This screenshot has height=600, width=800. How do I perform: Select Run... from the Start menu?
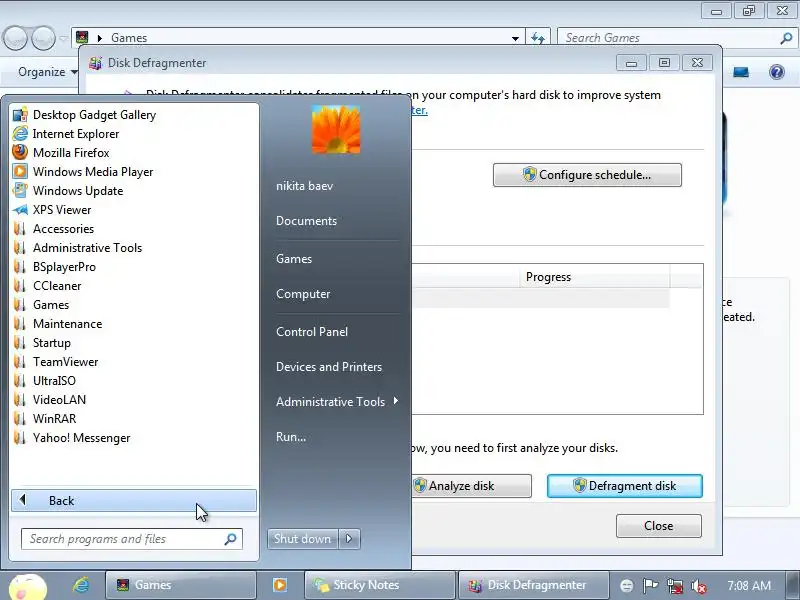click(291, 437)
